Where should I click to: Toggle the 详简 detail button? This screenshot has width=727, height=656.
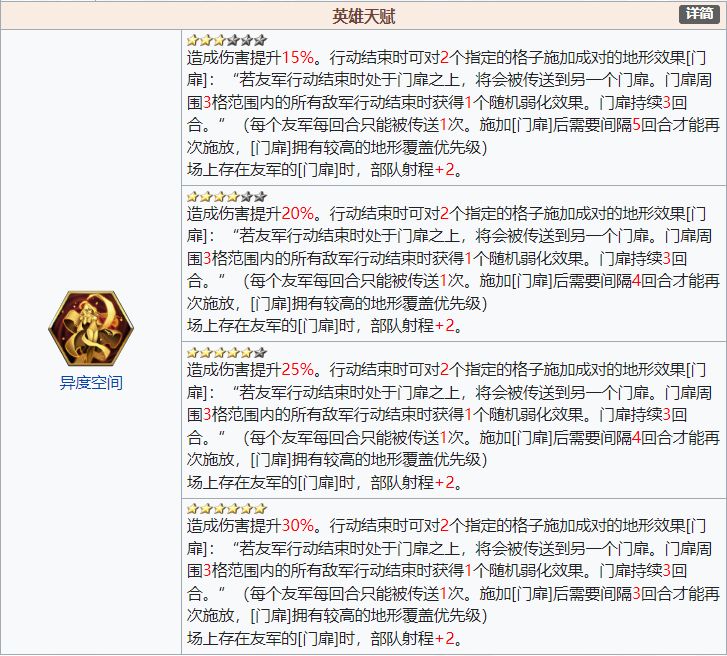pos(699,14)
